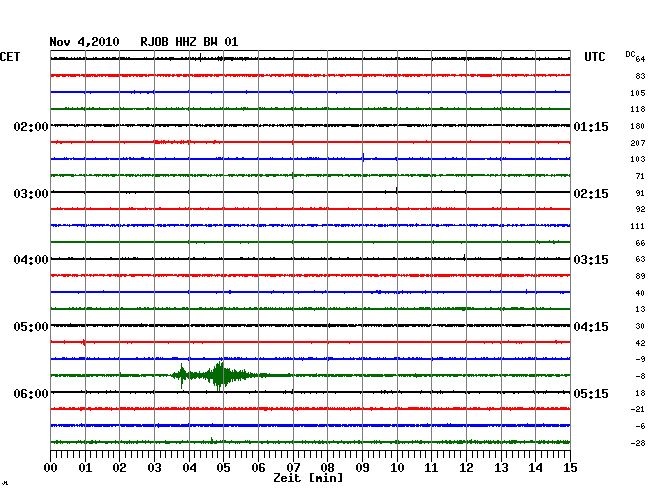Select the DC value '42'
650x494 pixels.
pyautogui.click(x=640, y=343)
